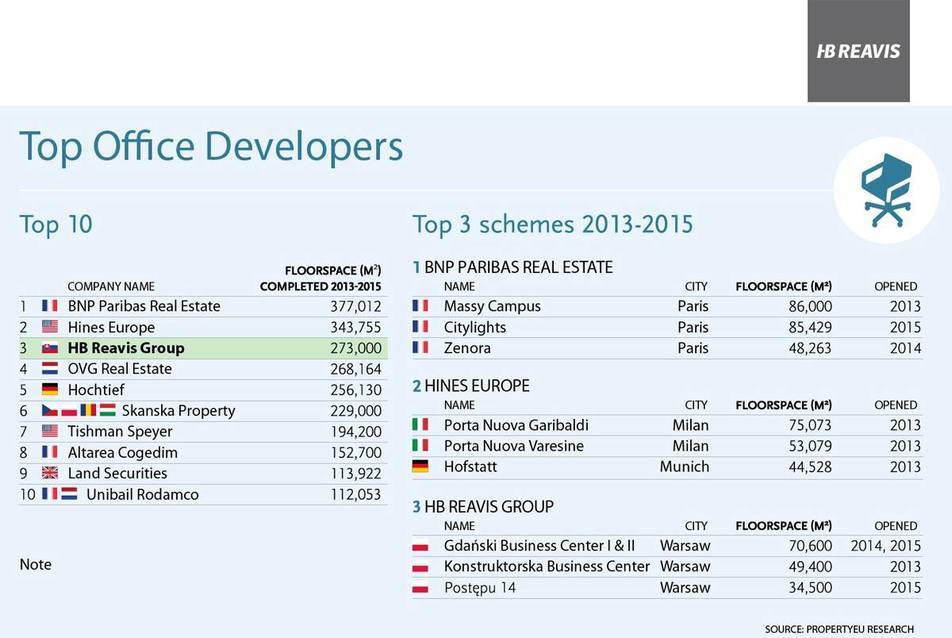Click the "Citylights" scheme name

pos(475,328)
